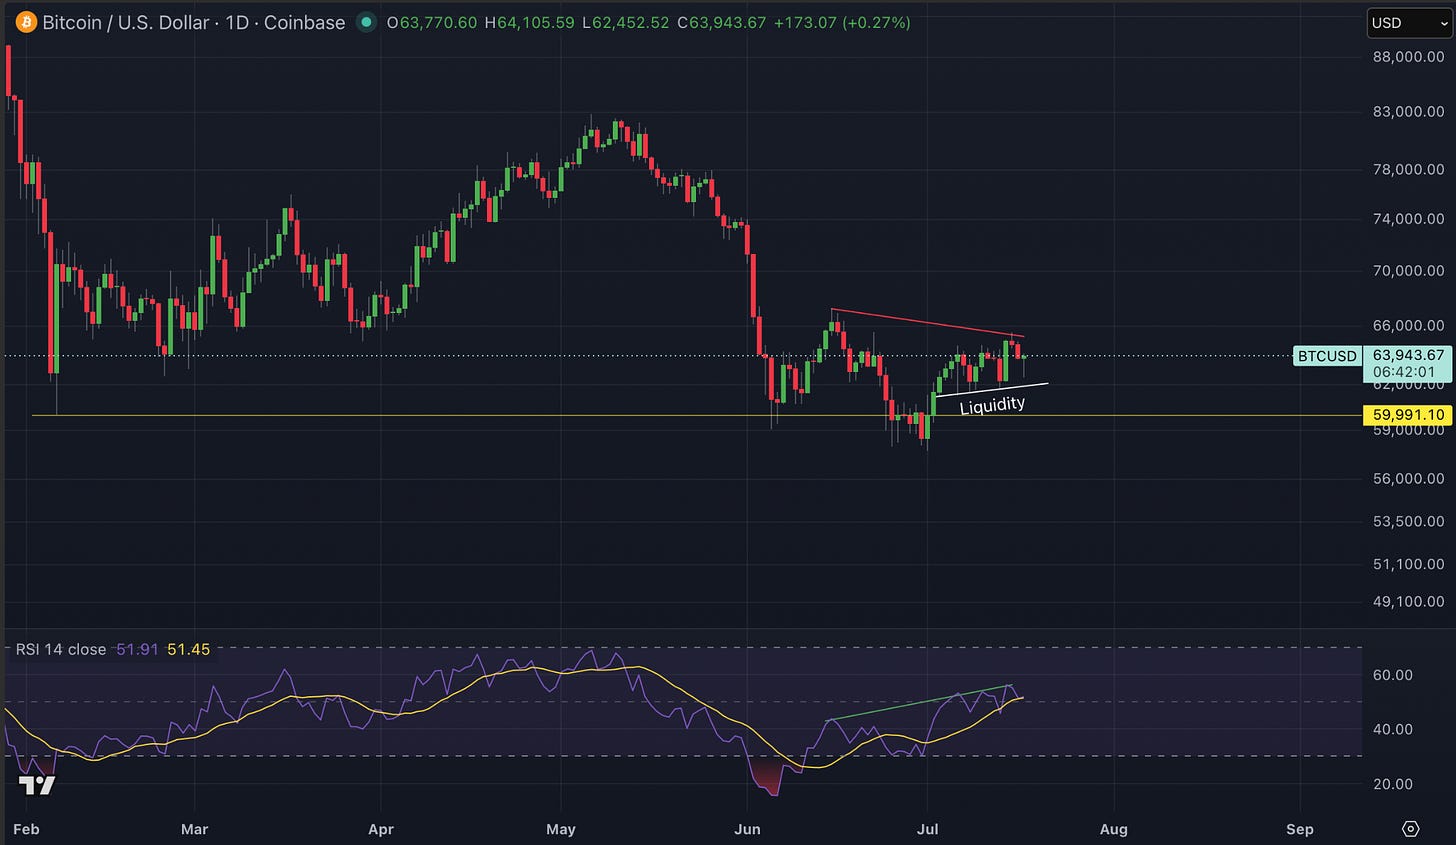The height and width of the screenshot is (845, 1456).
Task: Click the 51,100.00 price axis label
Action: pyautogui.click(x=1408, y=564)
